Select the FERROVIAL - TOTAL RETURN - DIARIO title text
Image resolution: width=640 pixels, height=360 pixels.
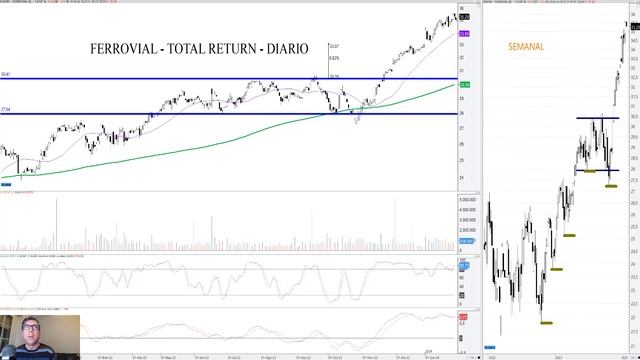199,49
